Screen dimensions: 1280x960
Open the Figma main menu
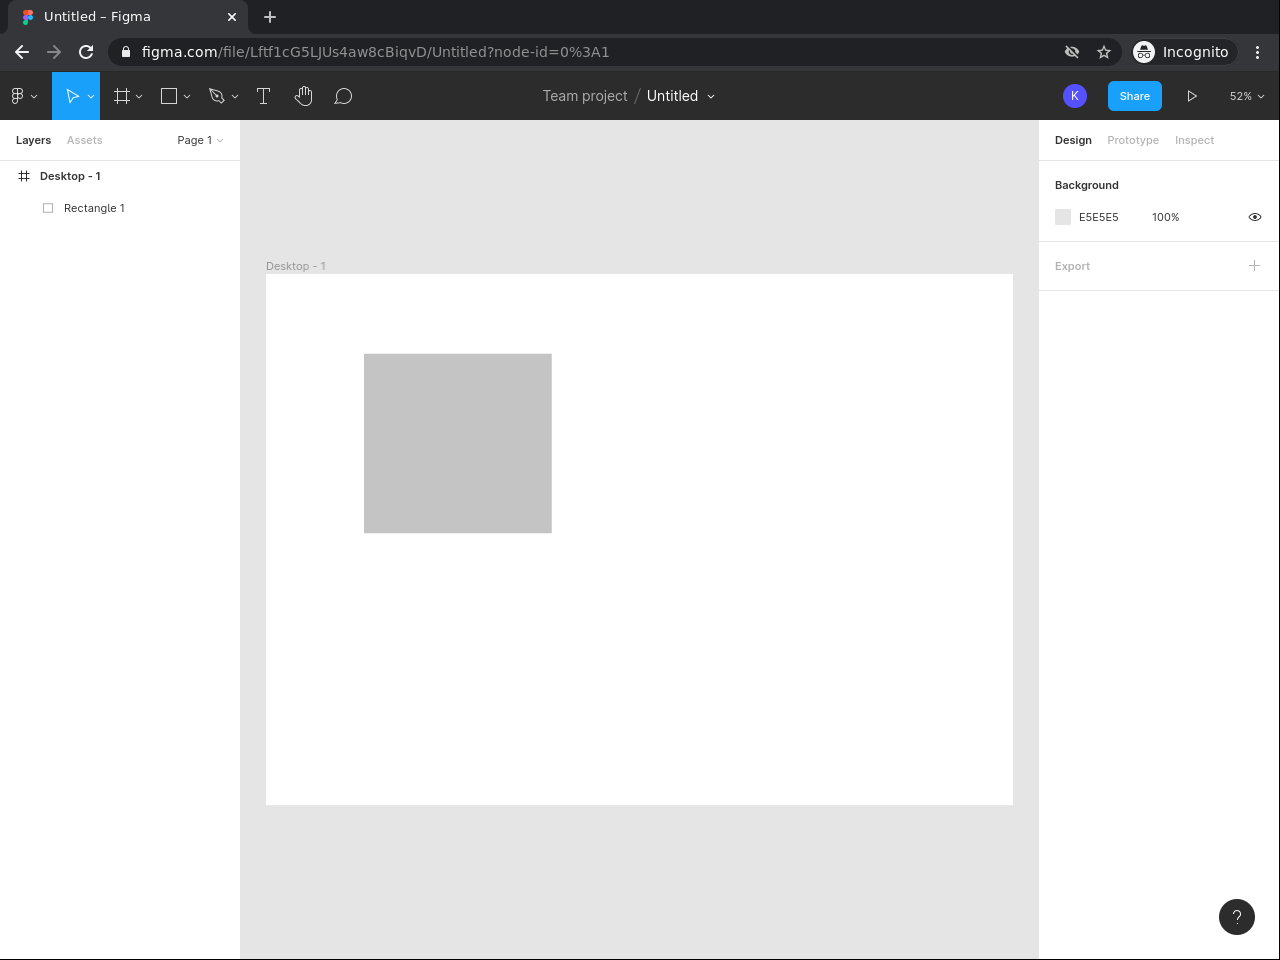23,96
